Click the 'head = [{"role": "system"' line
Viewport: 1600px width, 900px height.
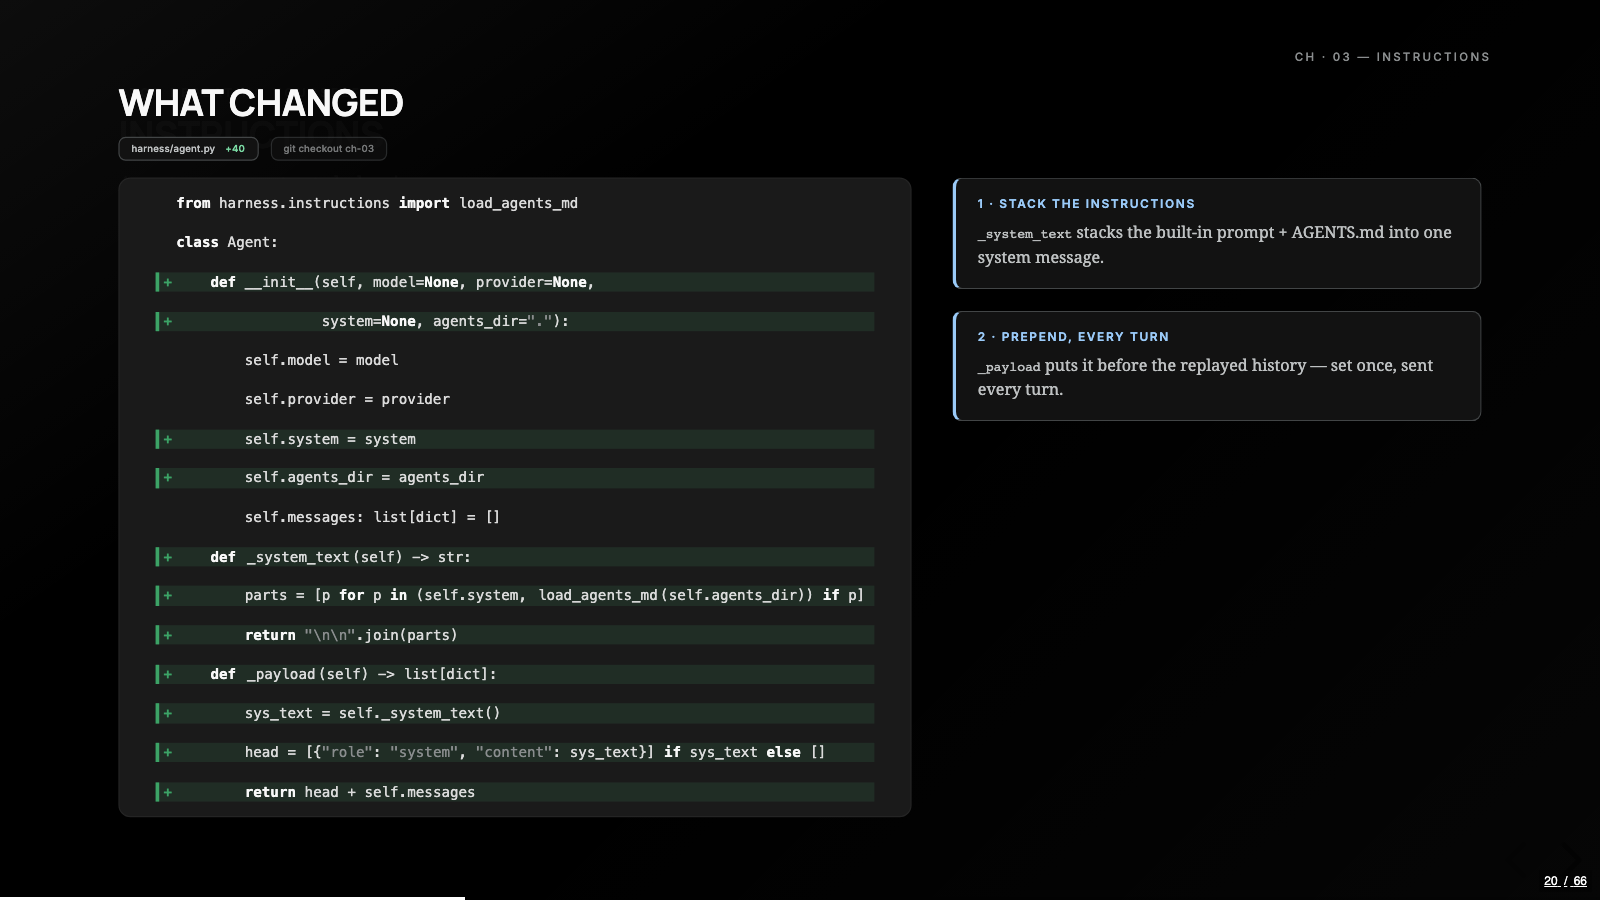[515, 752]
